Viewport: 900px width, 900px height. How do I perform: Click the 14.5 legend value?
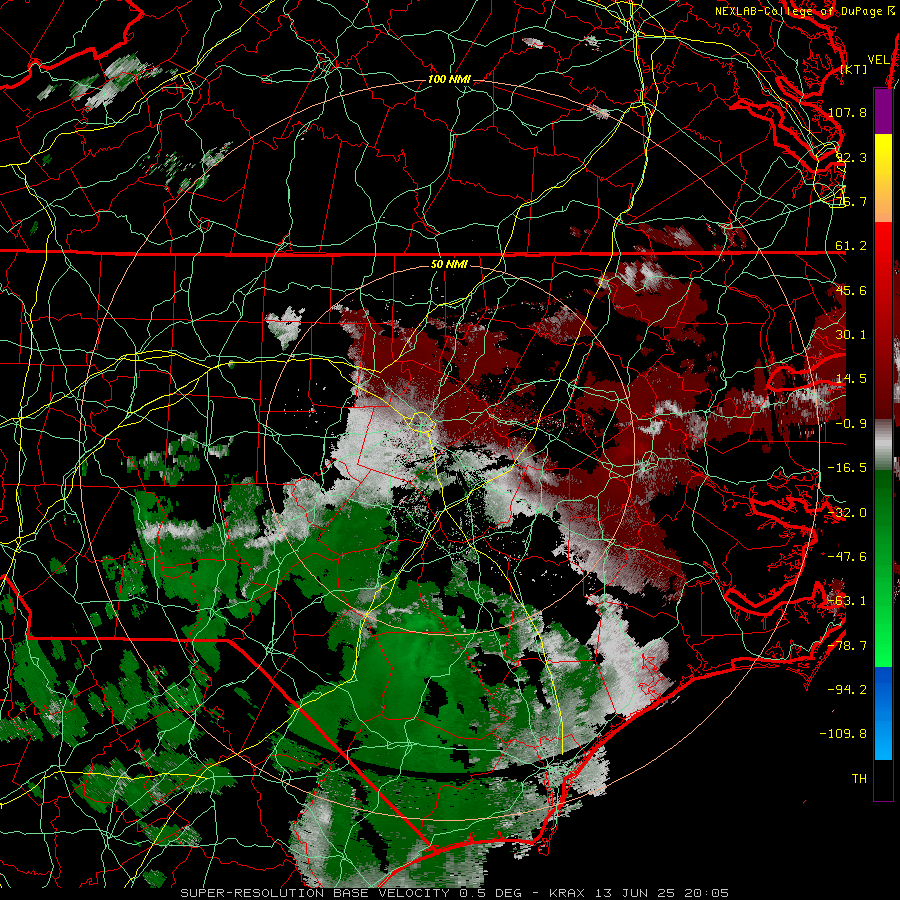(x=851, y=379)
